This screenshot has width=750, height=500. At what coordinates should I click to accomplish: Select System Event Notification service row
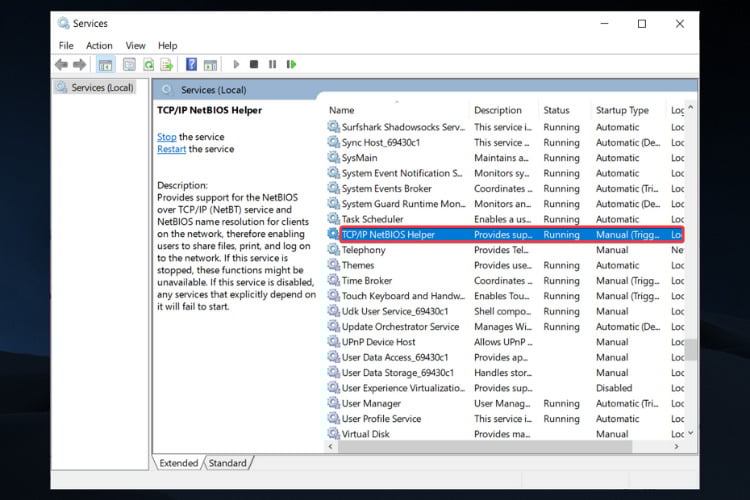coord(506,173)
